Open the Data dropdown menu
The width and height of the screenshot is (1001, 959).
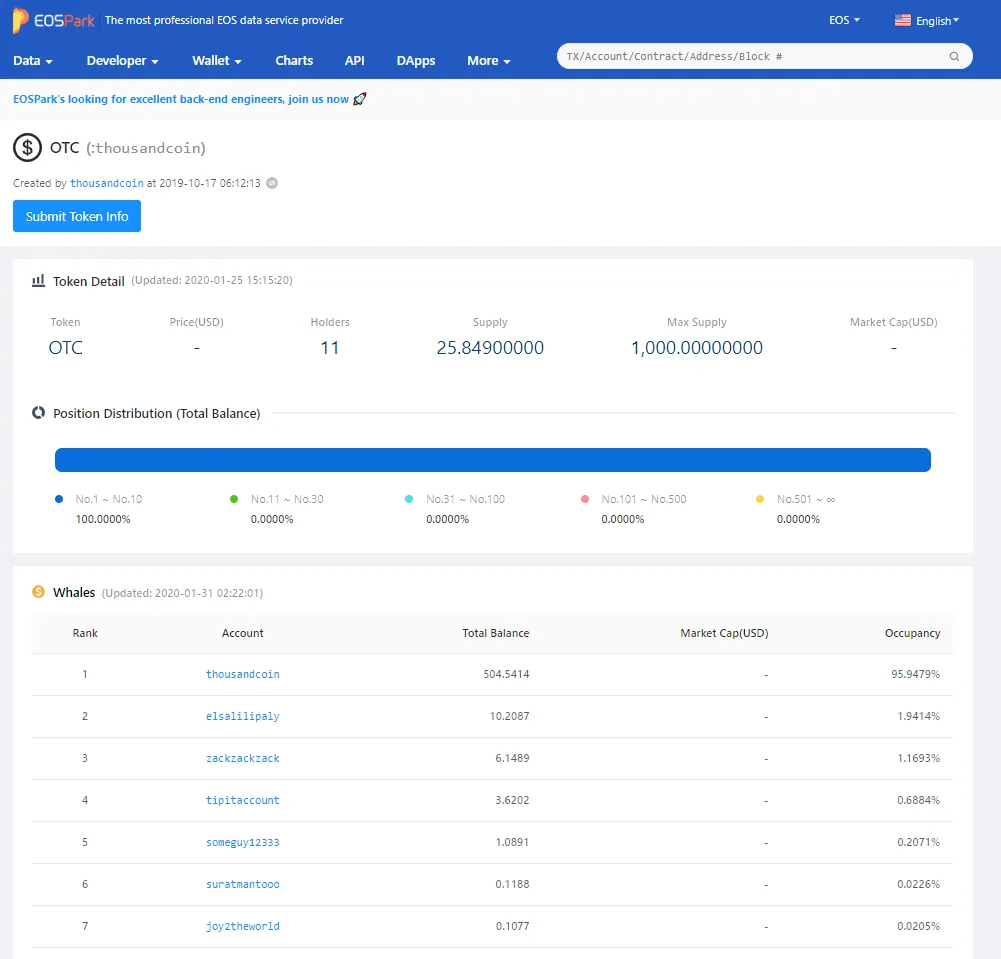click(33, 61)
